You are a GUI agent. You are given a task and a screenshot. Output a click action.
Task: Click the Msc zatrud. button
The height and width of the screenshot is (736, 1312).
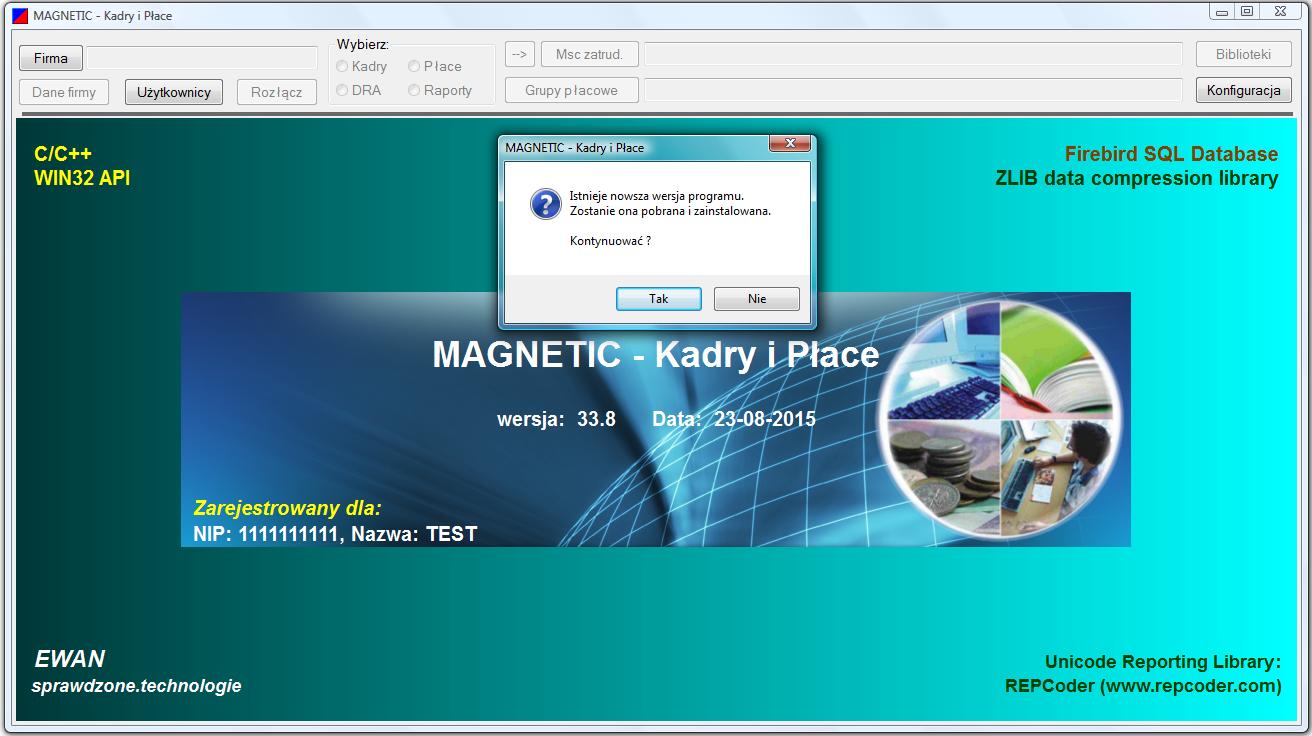[x=589, y=54]
